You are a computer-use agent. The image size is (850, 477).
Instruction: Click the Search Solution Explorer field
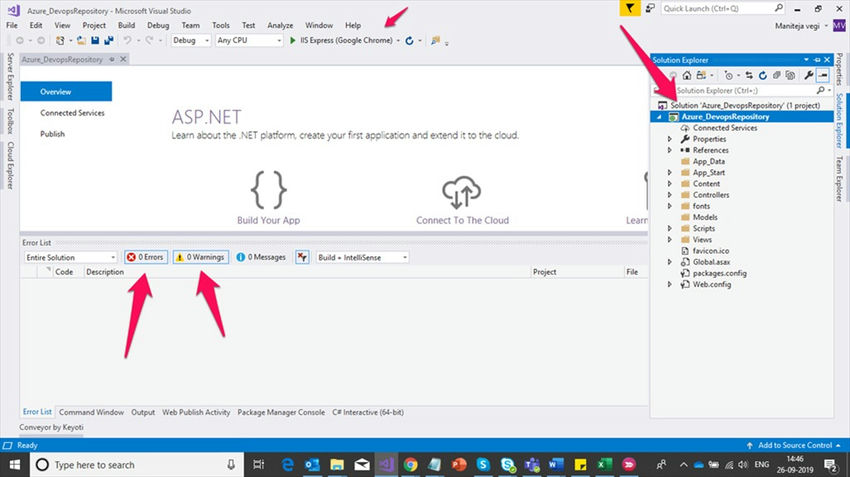(x=740, y=91)
